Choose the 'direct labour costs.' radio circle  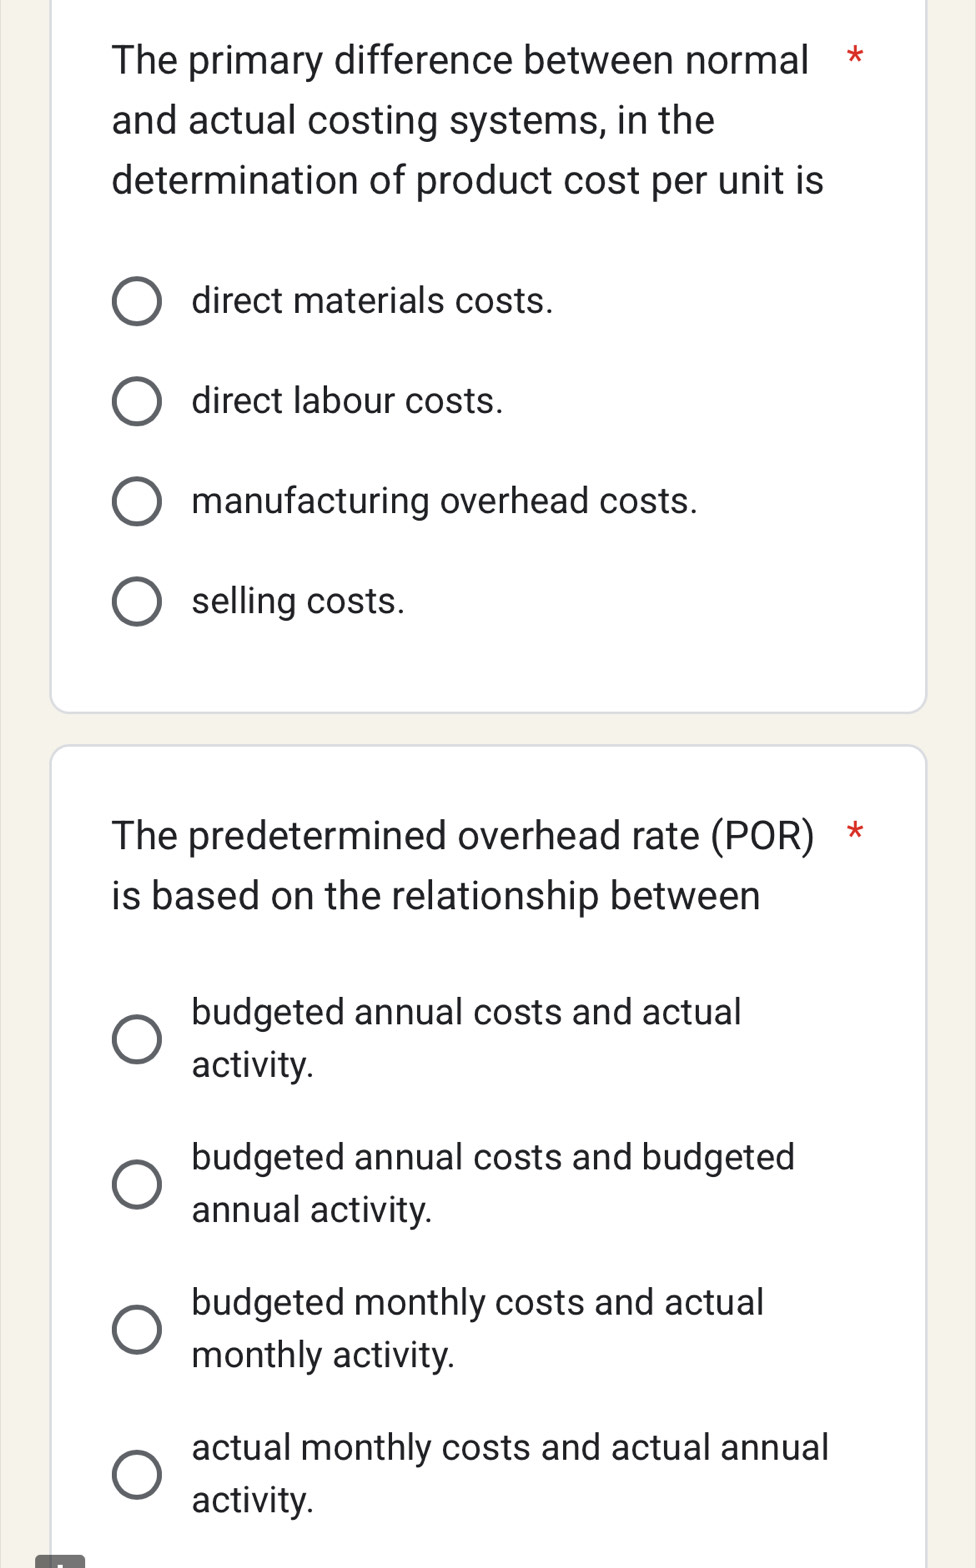(136, 402)
